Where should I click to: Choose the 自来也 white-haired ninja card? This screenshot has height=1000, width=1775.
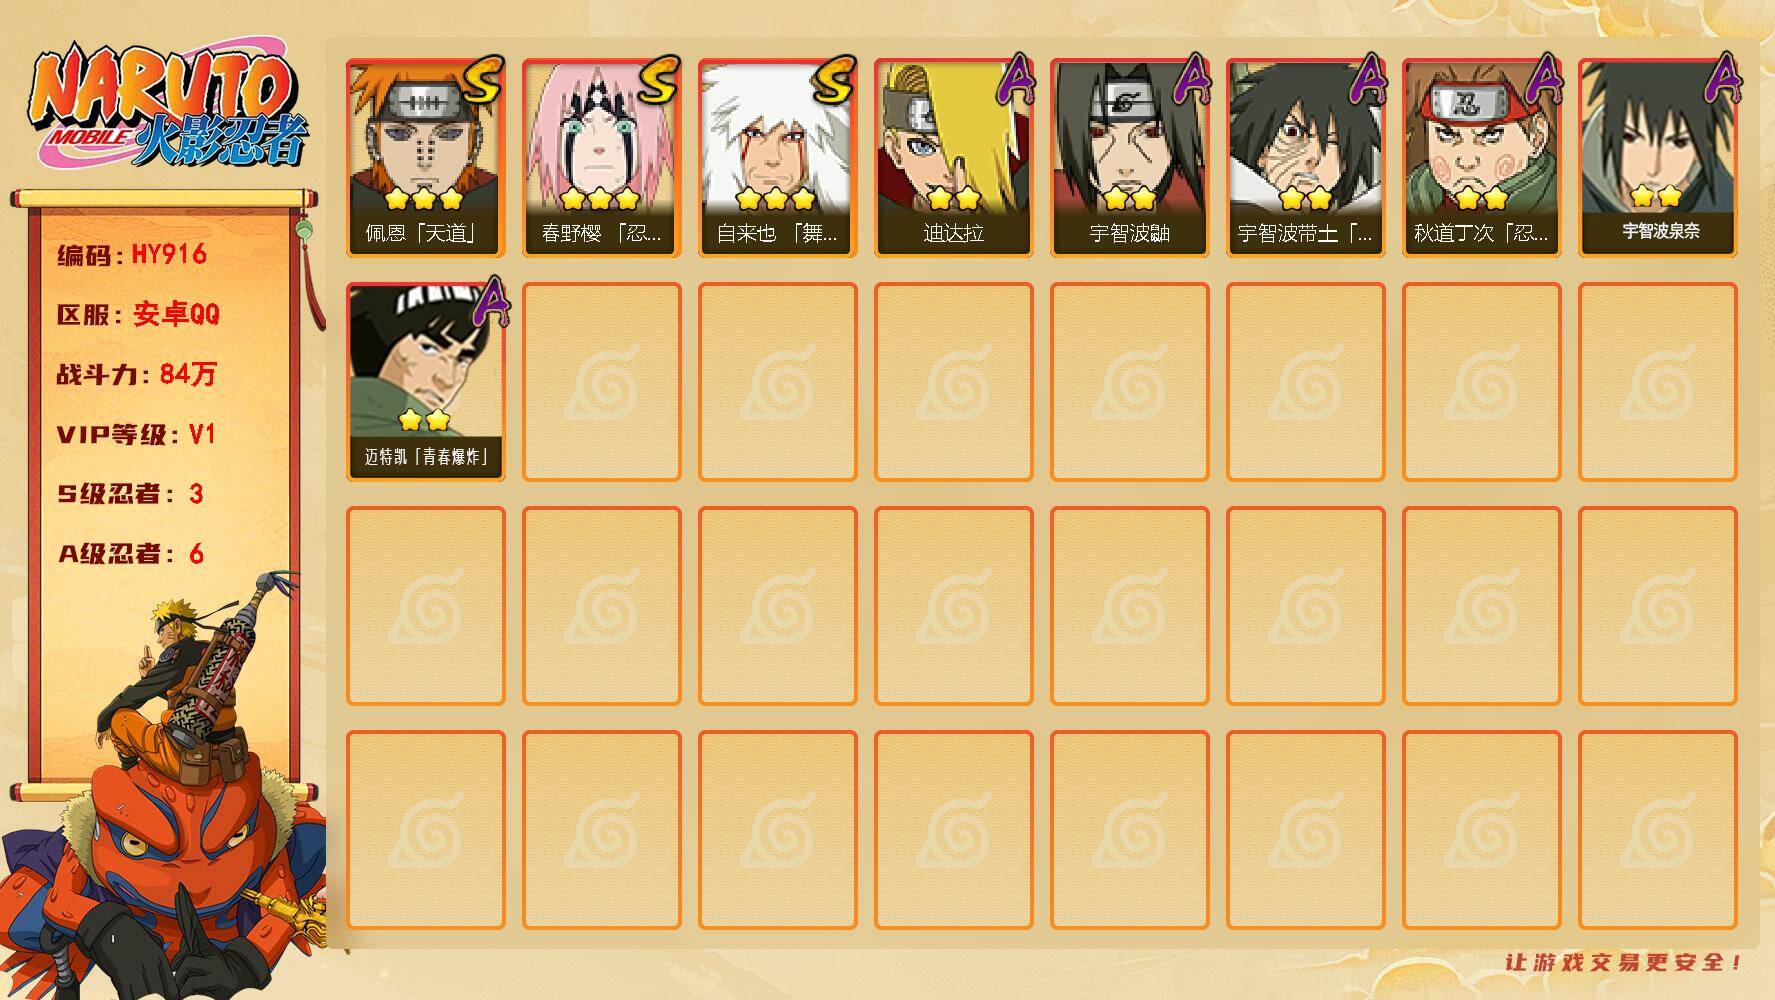pos(777,158)
